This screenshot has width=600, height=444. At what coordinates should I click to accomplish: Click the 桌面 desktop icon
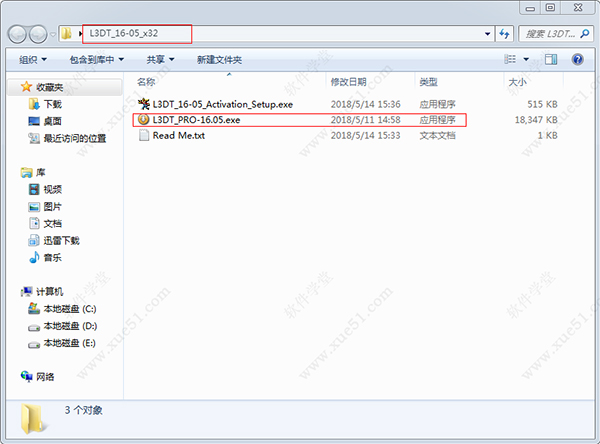34,121
